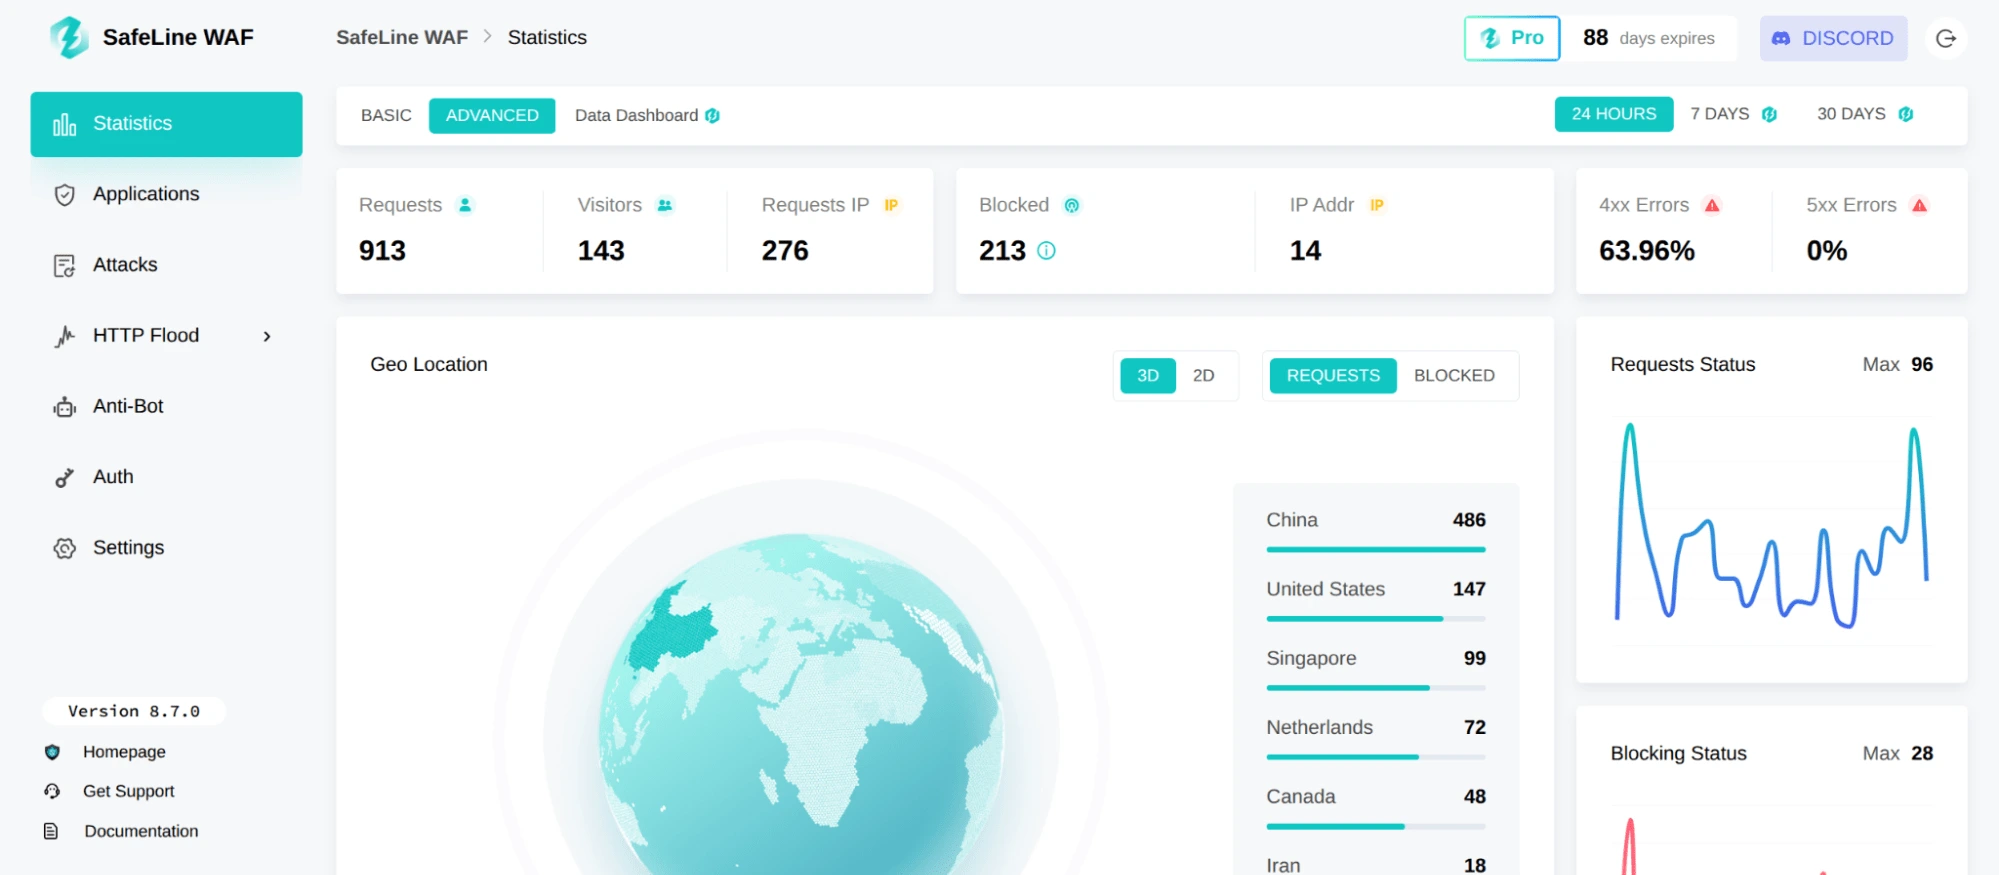This screenshot has width=1999, height=875.
Task: Click the 63.96% 4xx Errors value
Action: tap(1646, 251)
